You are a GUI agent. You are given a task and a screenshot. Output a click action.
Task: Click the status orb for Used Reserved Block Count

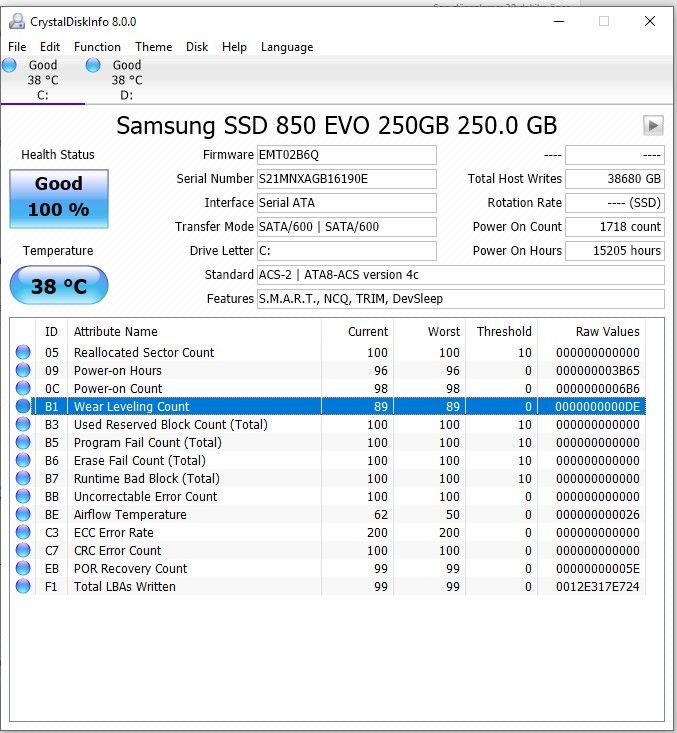23,424
